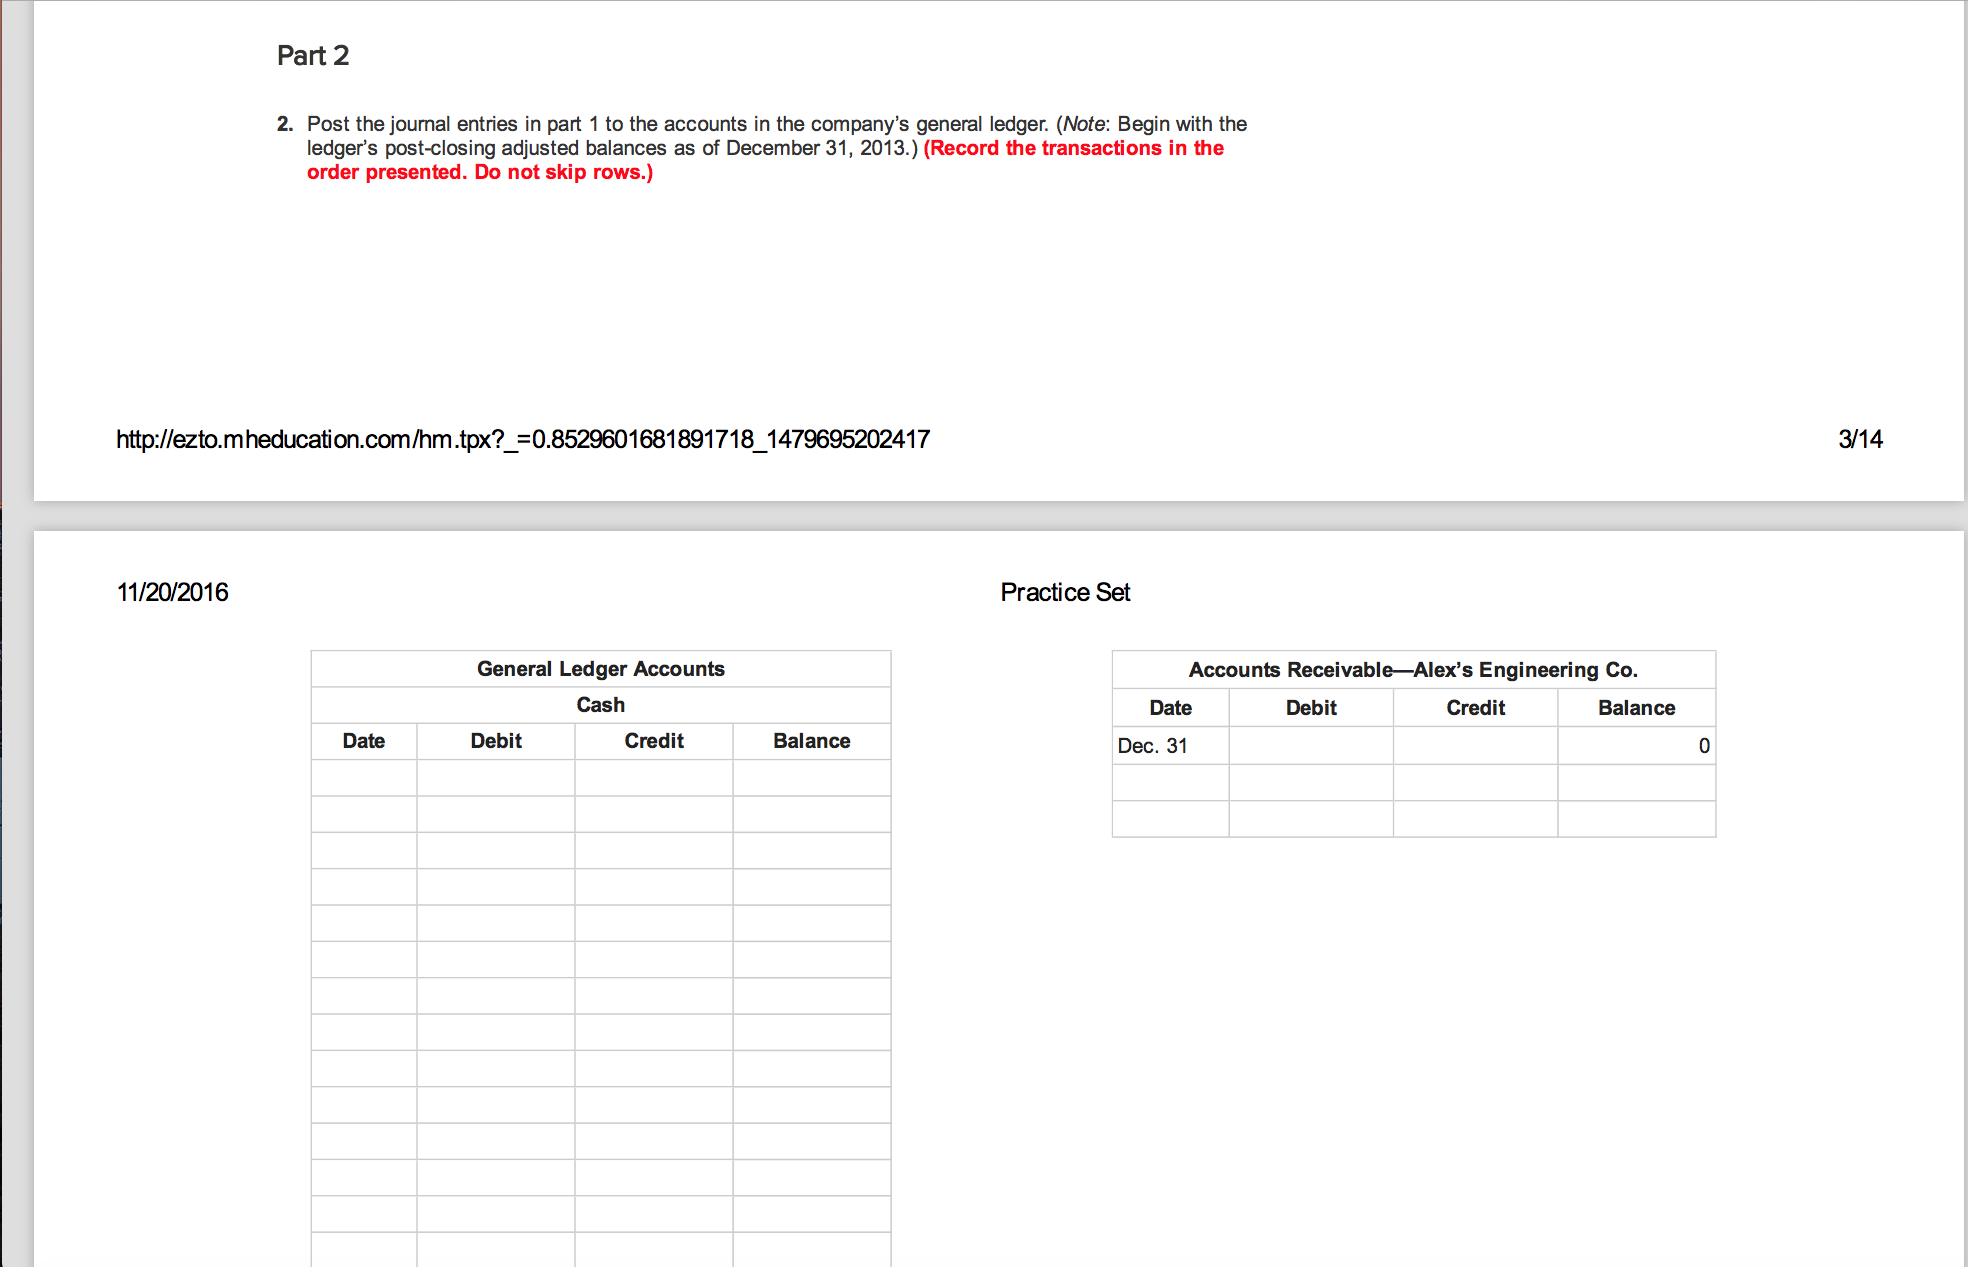Image resolution: width=1968 pixels, height=1267 pixels.
Task: Click the ezto.mheducation.com URL link
Action: [x=520, y=438]
